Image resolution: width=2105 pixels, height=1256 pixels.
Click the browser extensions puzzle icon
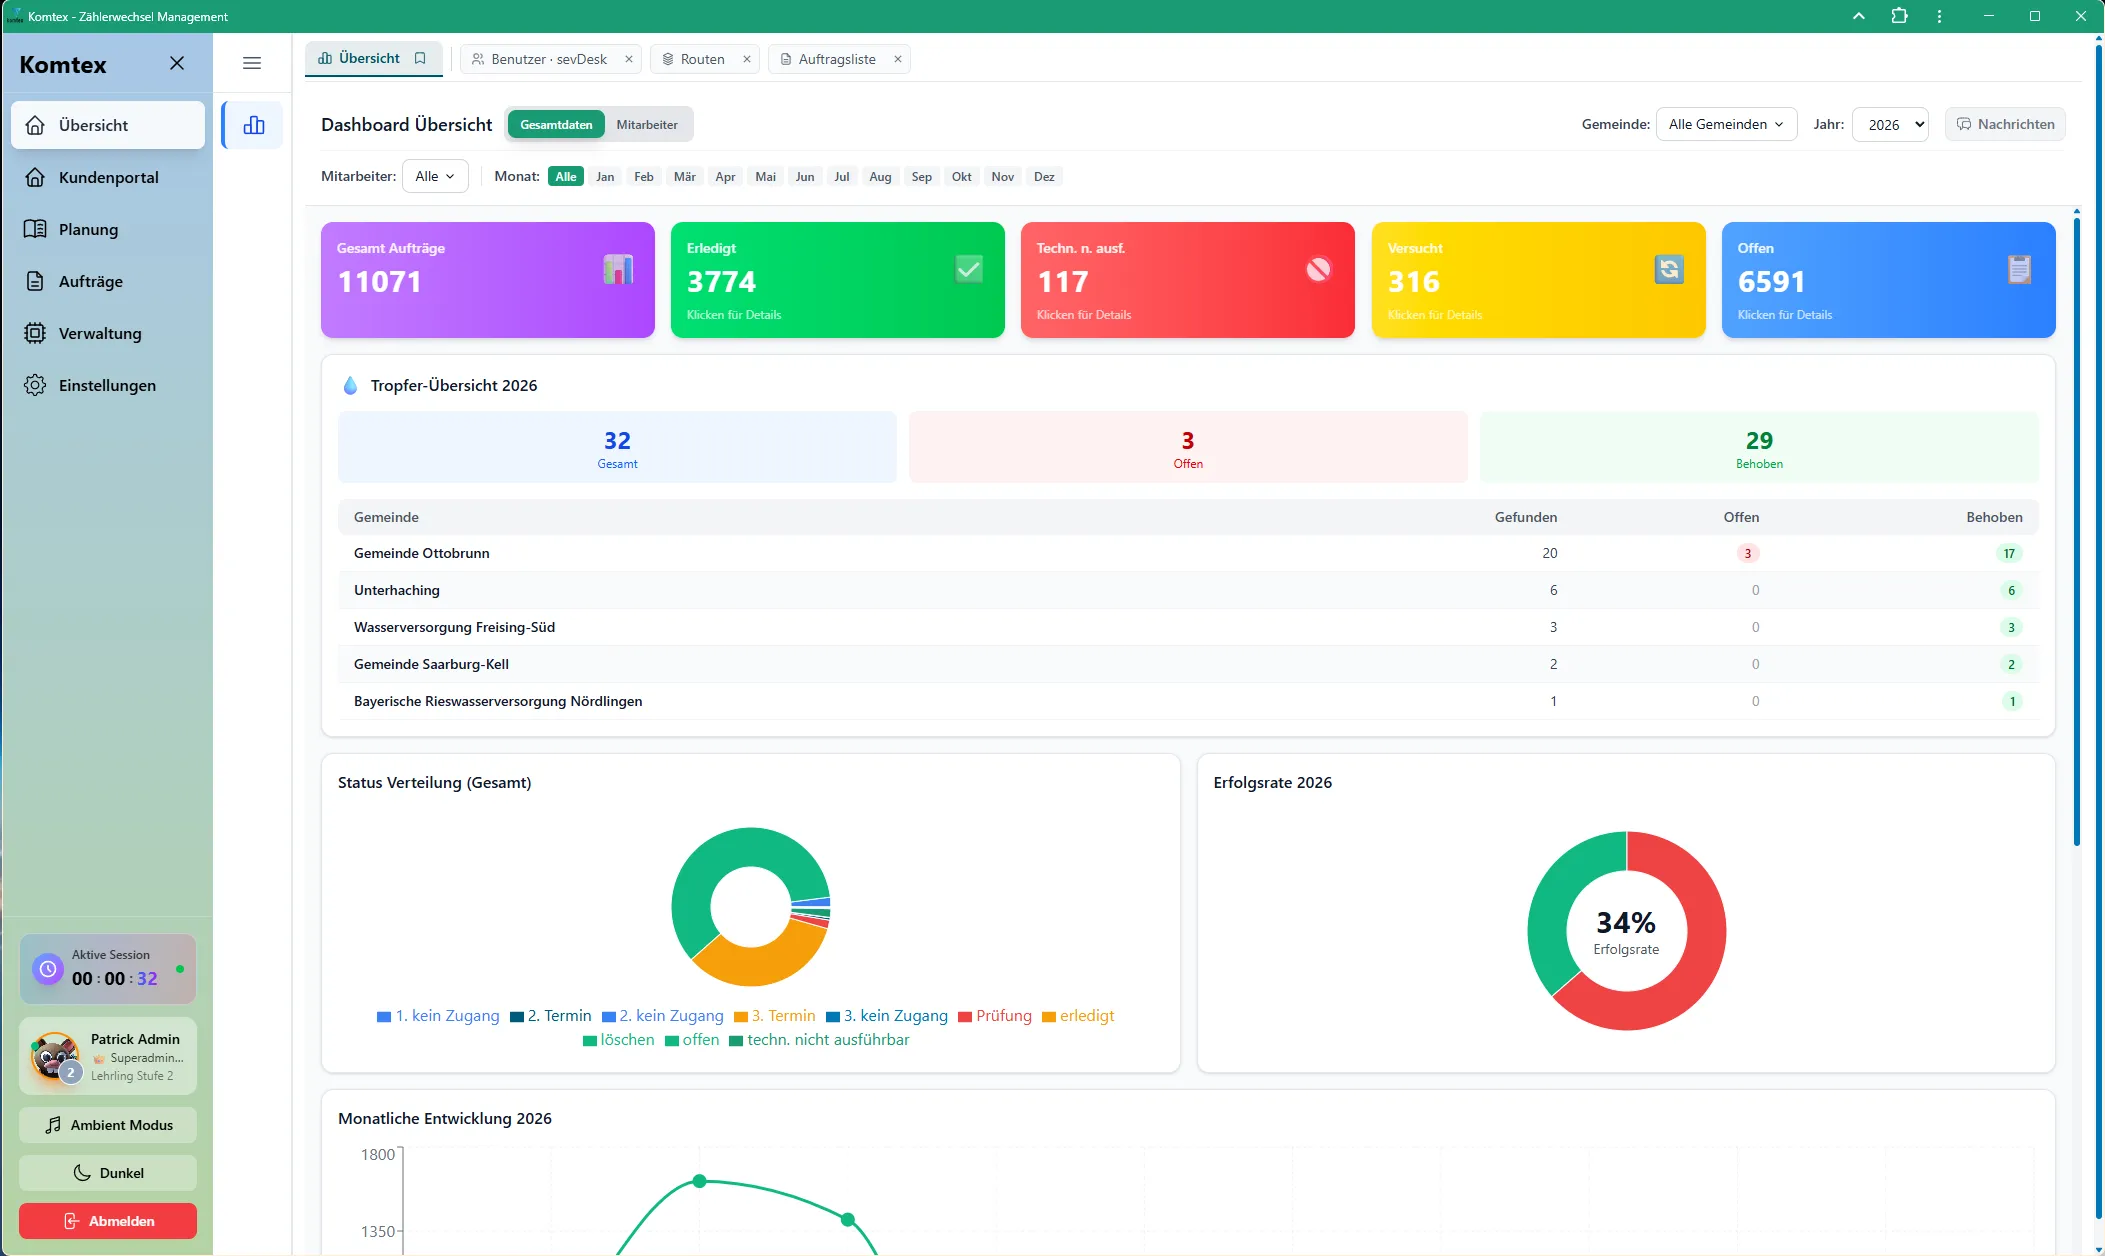tap(1898, 16)
